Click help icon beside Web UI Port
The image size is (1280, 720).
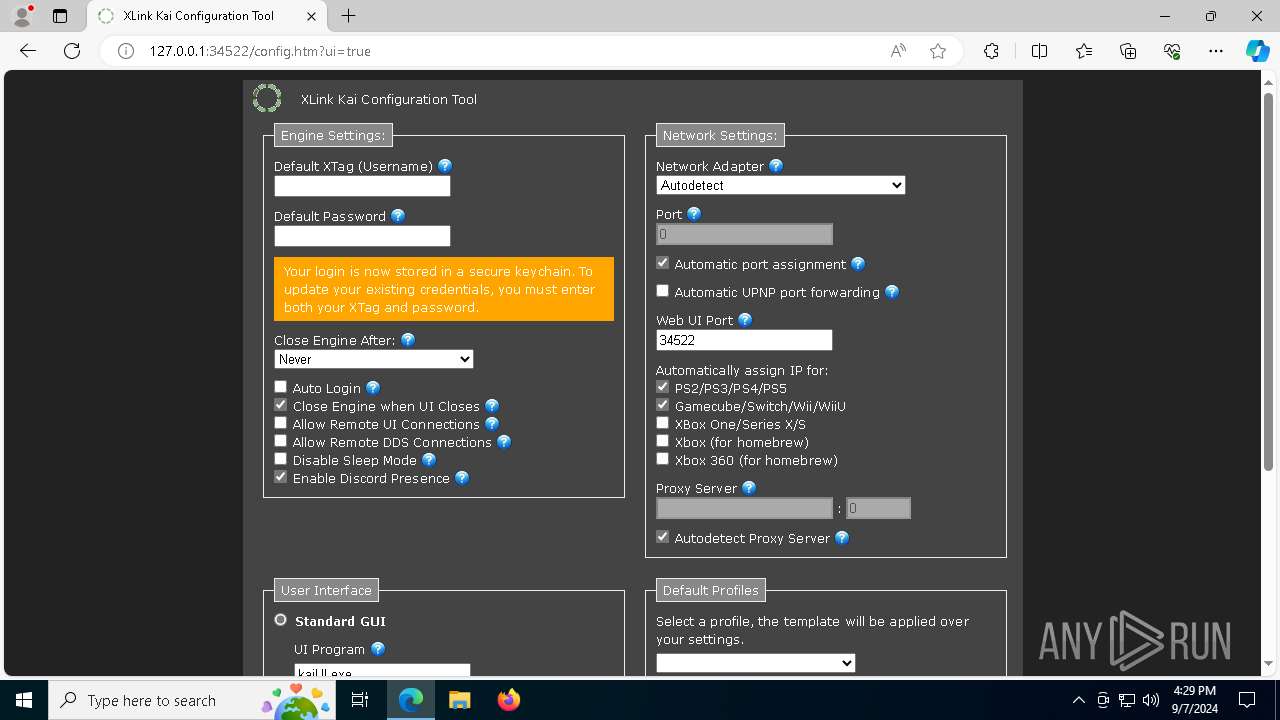[x=745, y=320]
